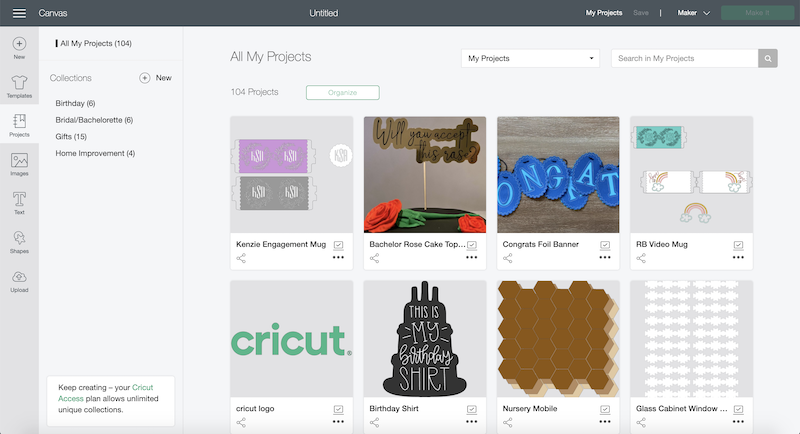
Task: Open more options for Congrats Foil Banner
Action: coord(605,258)
